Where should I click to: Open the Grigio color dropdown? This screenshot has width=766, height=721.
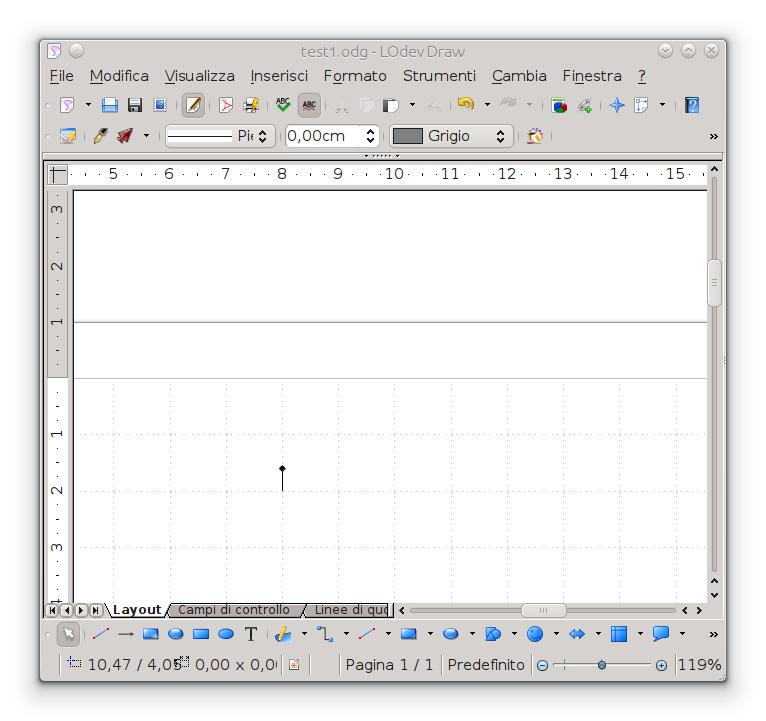500,136
